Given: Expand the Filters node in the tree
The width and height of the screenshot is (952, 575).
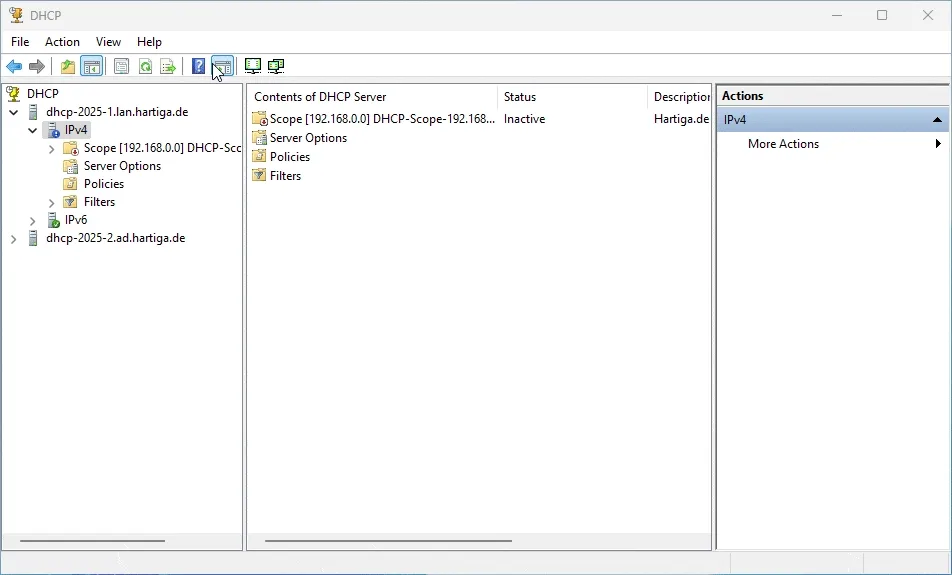Looking at the screenshot, I should (52, 203).
